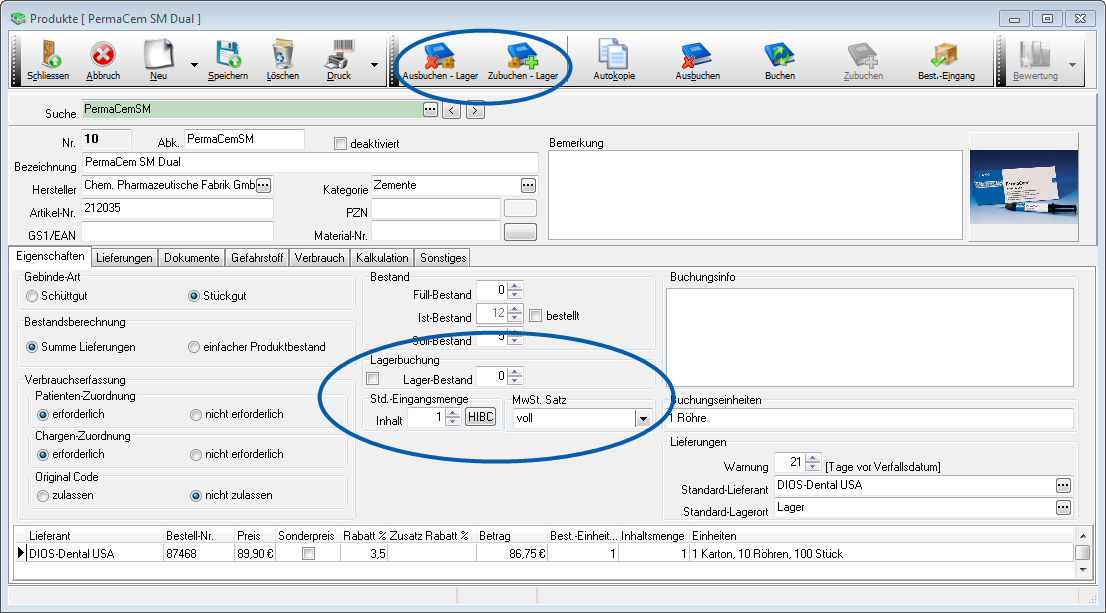Click the Buchen toolbar icon
This screenshot has height=613, width=1106.
(779, 55)
